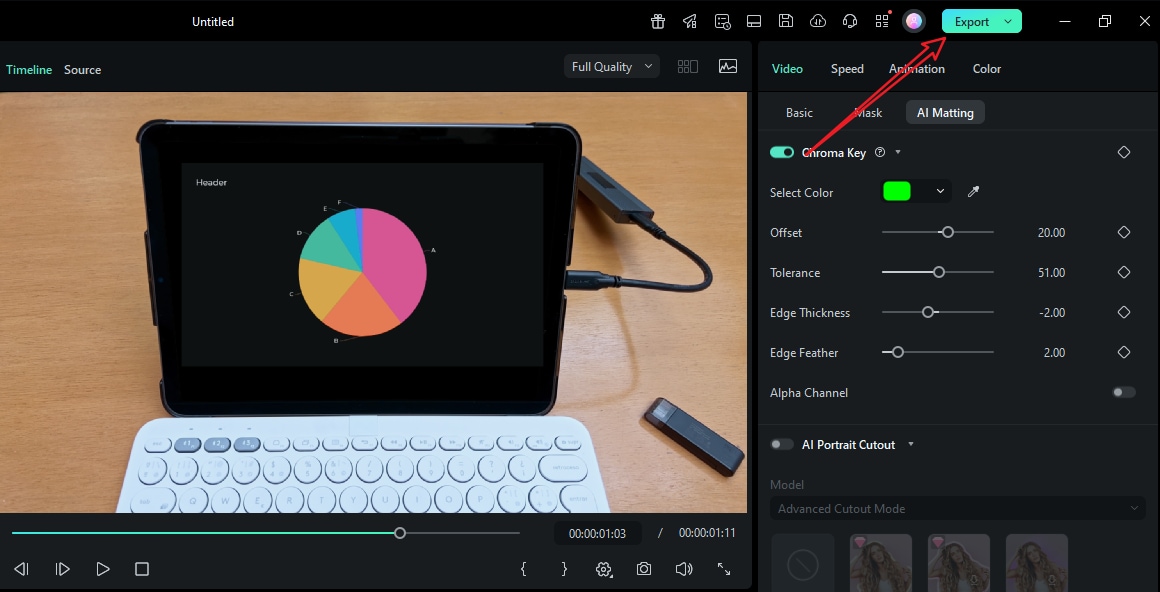1160x592 pixels.
Task: Switch to the Mask tab
Action: click(868, 112)
